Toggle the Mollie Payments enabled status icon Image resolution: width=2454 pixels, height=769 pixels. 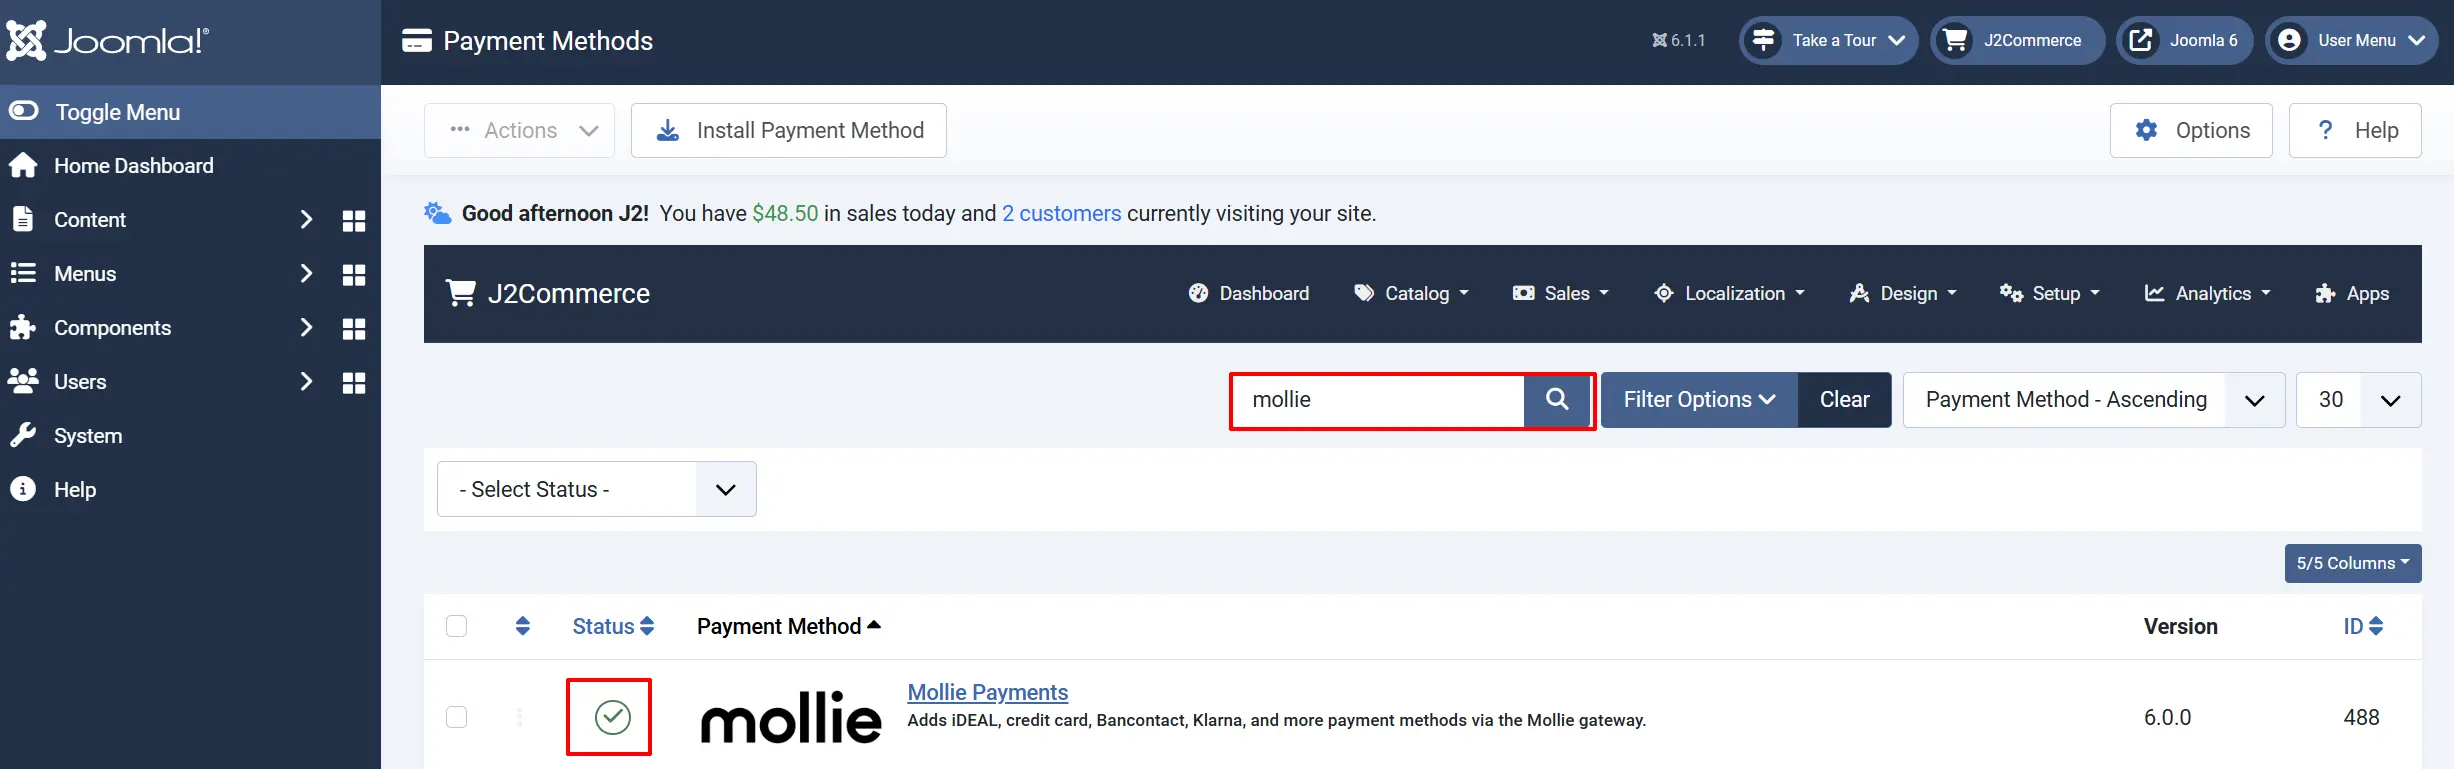coord(612,717)
